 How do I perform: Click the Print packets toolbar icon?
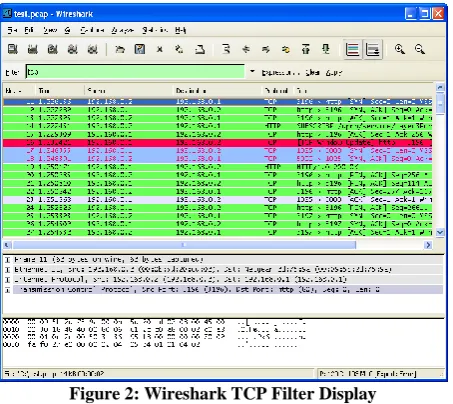coord(200,49)
